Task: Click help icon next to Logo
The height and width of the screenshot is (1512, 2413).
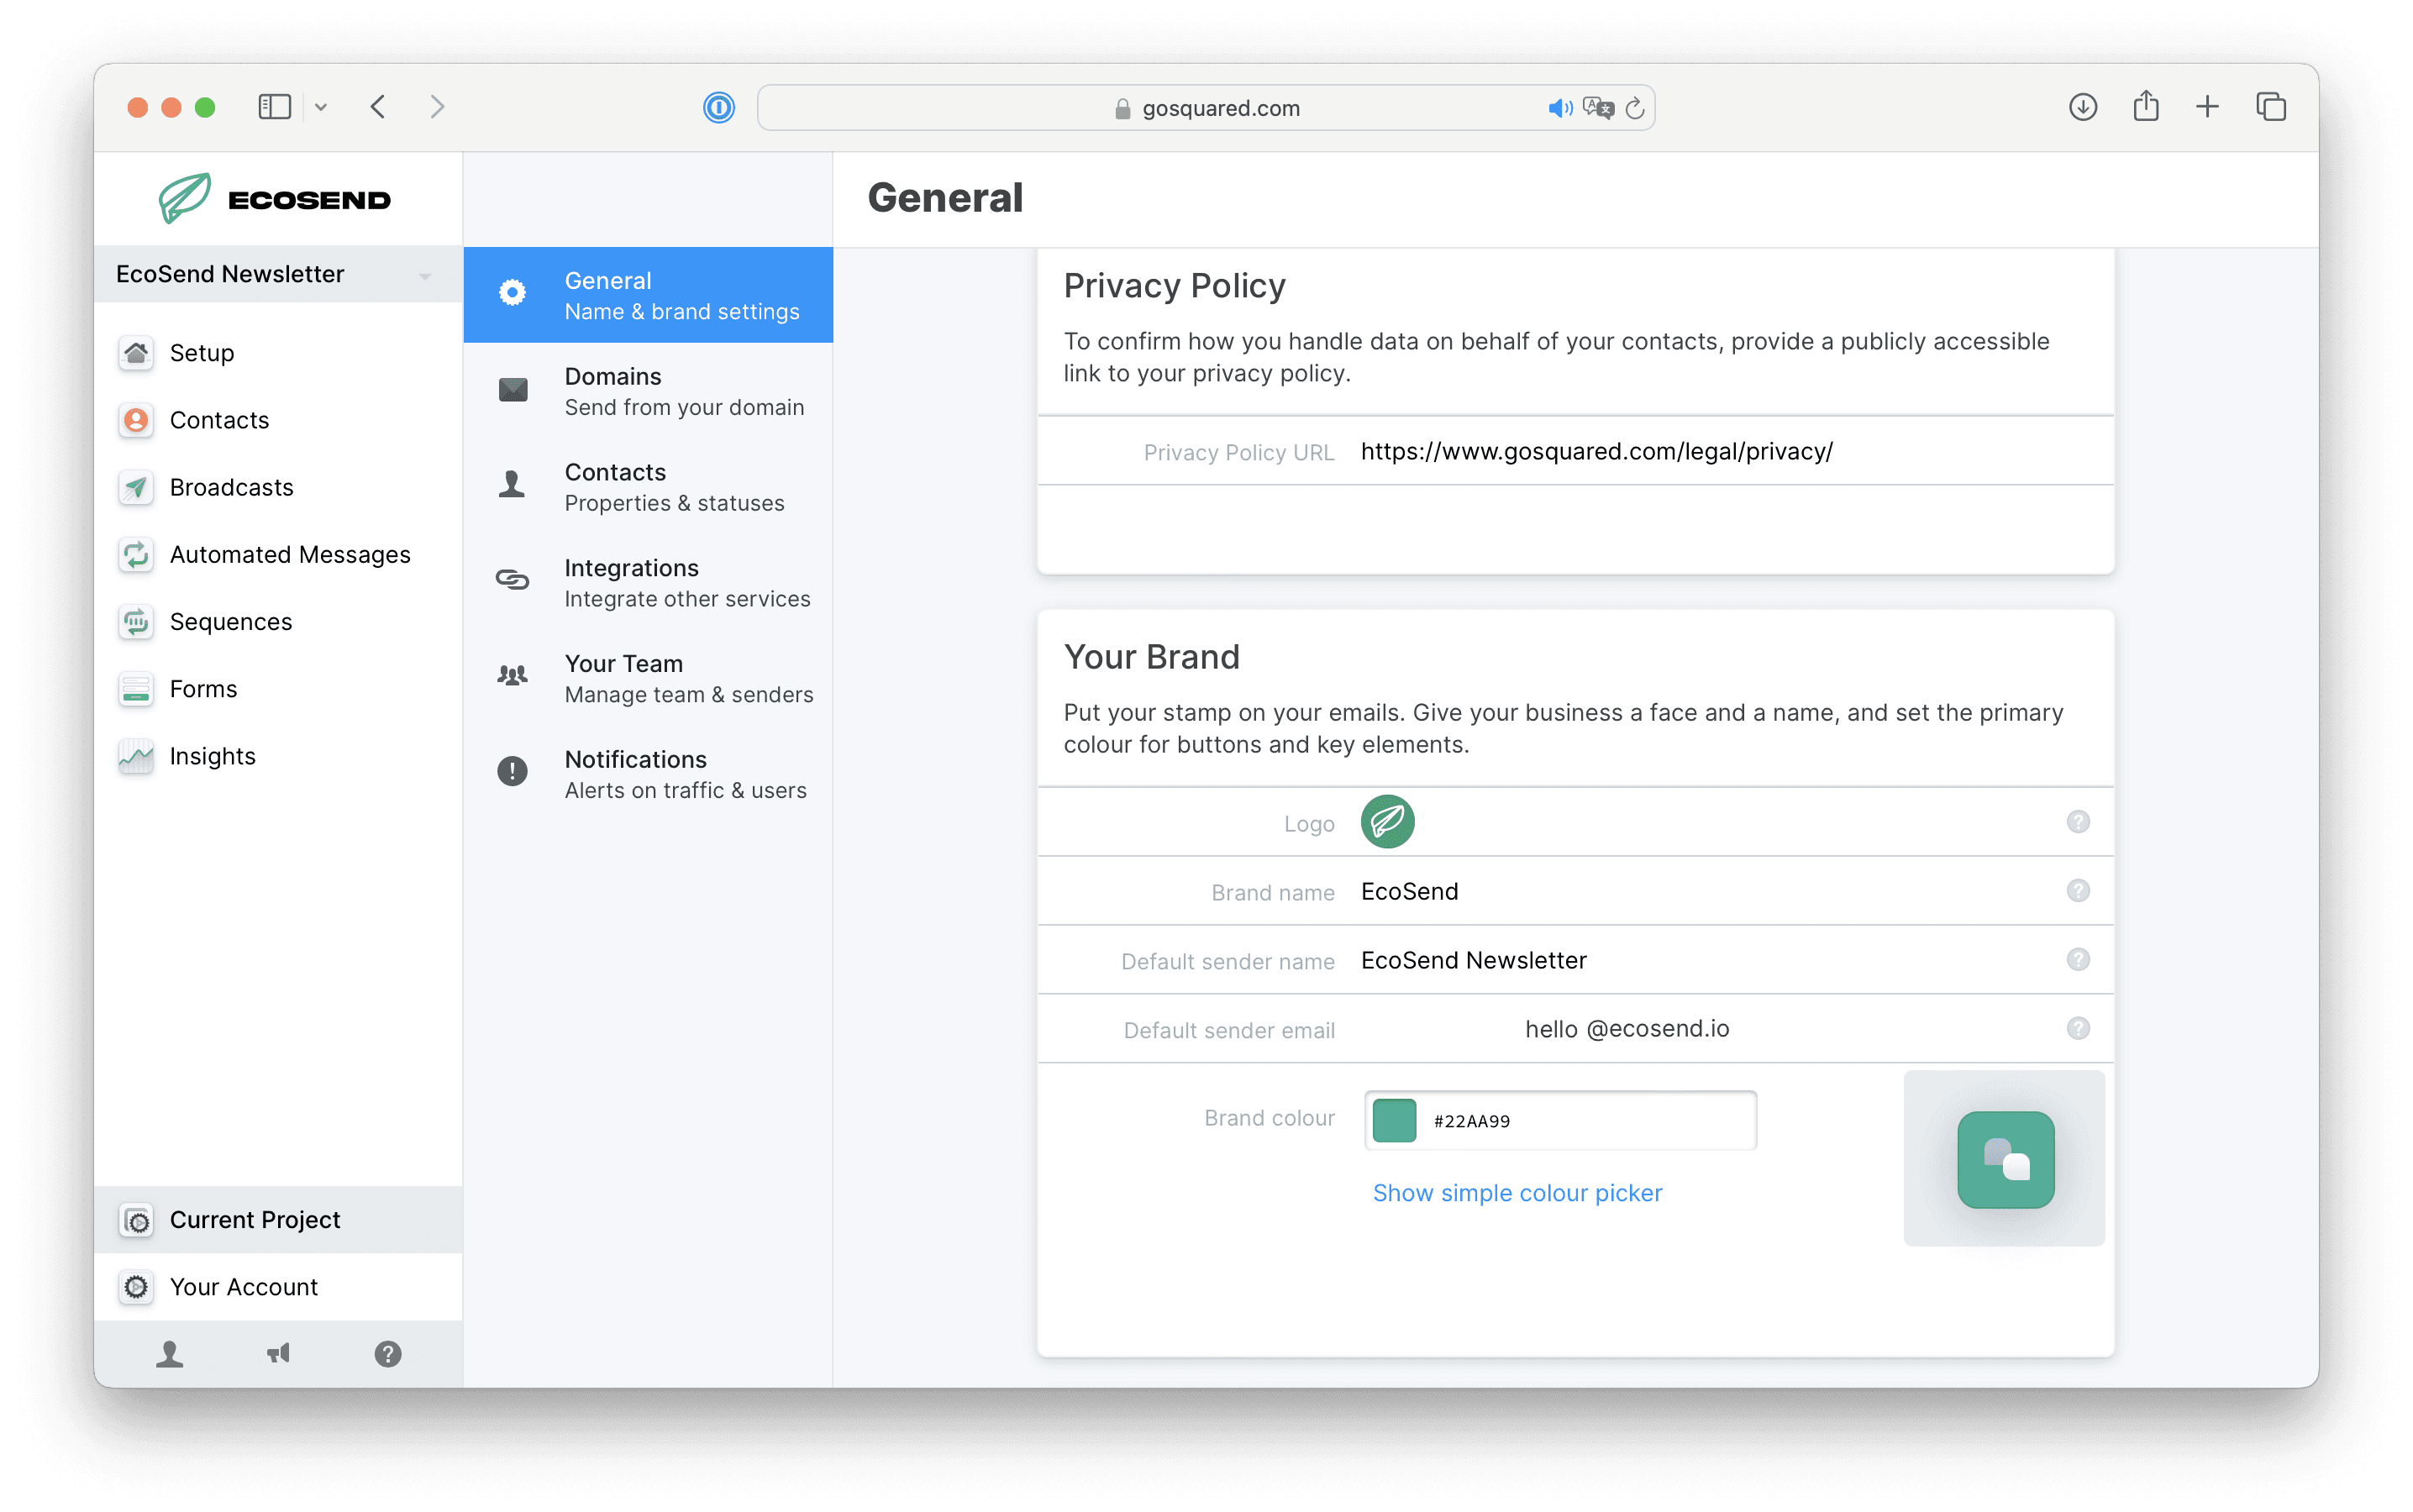Action: point(2078,822)
